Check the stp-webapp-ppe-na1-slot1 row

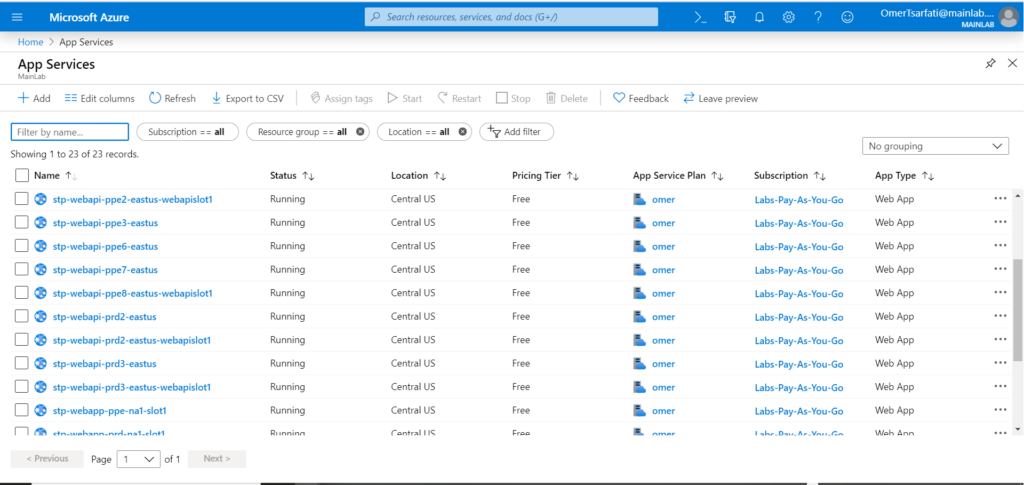[x=22, y=411]
